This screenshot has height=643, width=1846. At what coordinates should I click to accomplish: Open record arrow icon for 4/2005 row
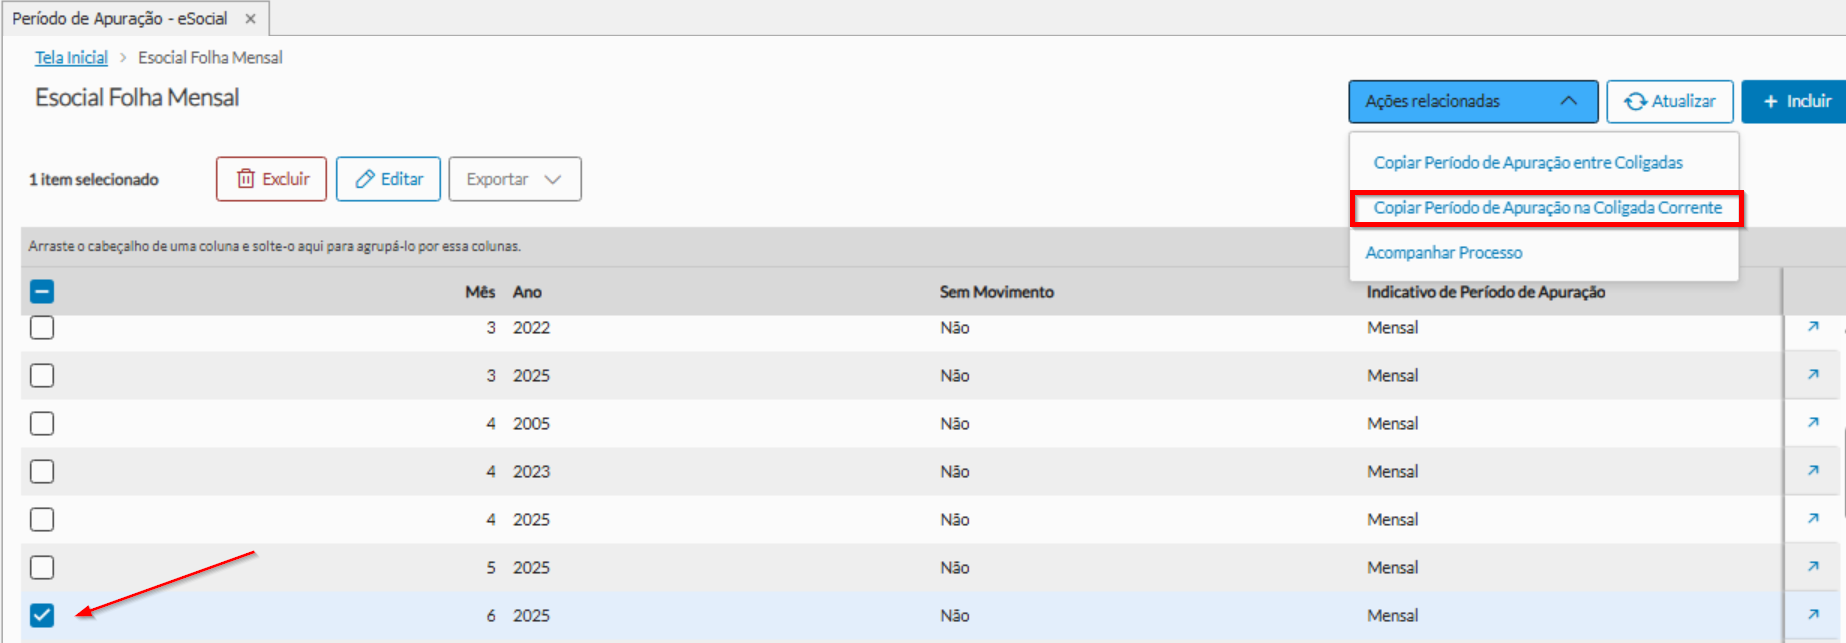click(1813, 423)
